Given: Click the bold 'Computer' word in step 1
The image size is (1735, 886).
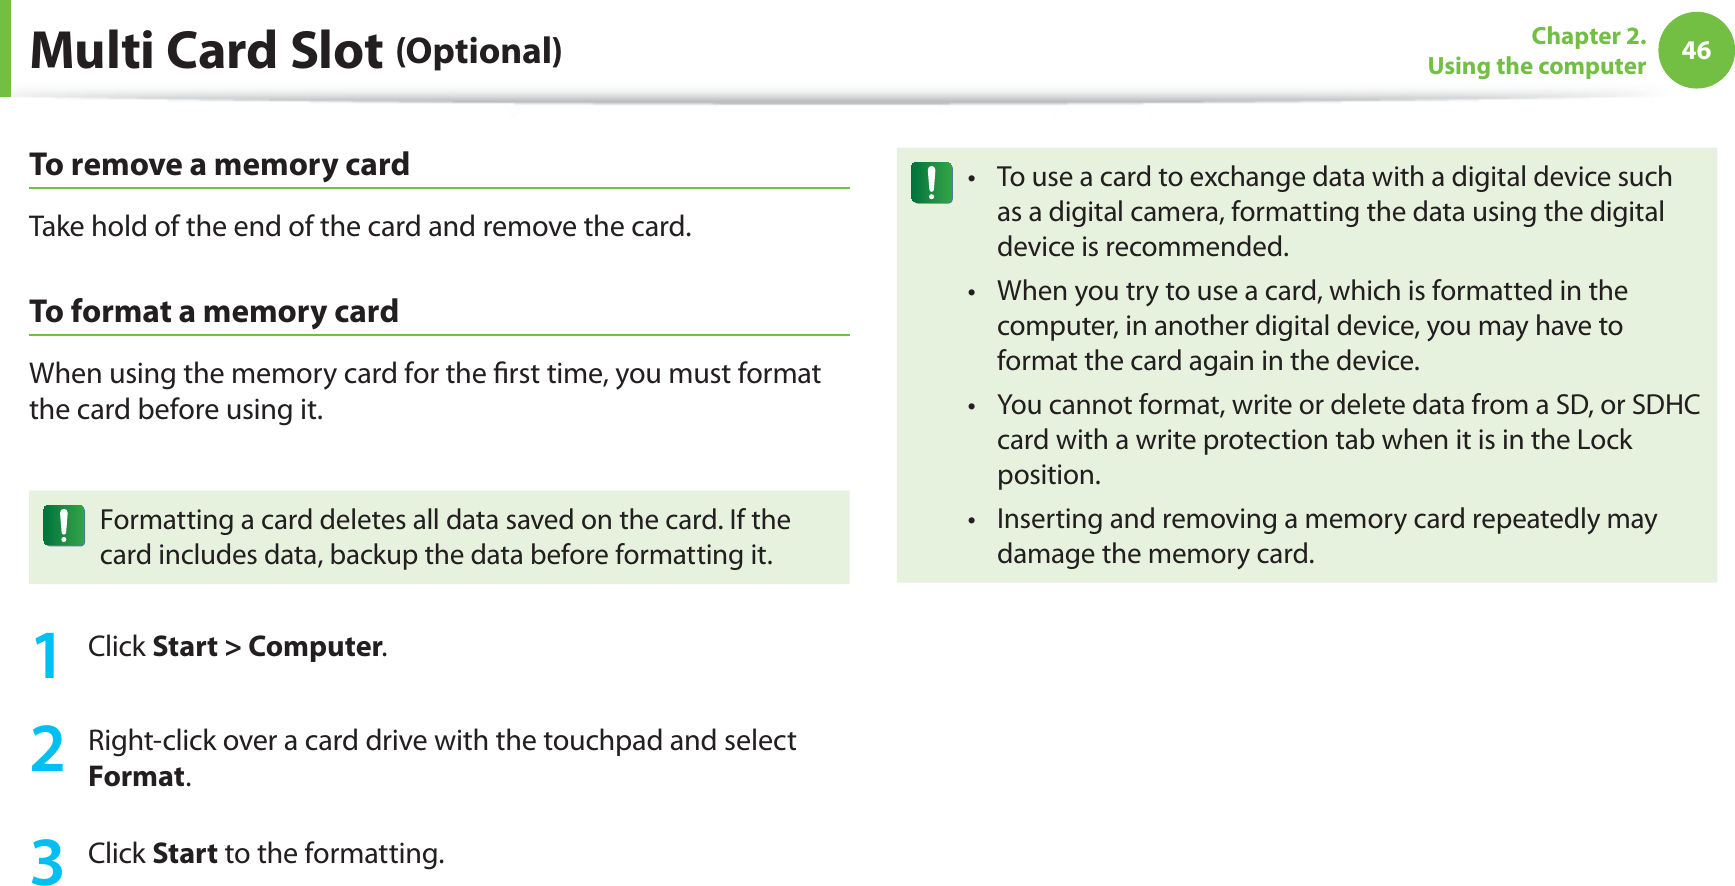Looking at the screenshot, I should 315,647.
